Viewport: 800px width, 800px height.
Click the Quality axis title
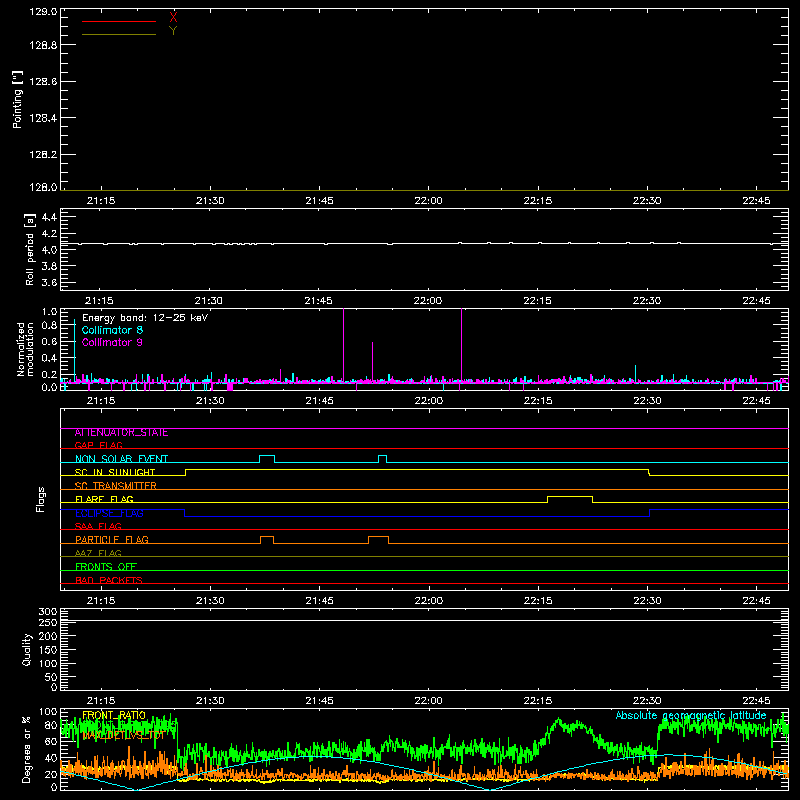pyautogui.click(x=27, y=650)
